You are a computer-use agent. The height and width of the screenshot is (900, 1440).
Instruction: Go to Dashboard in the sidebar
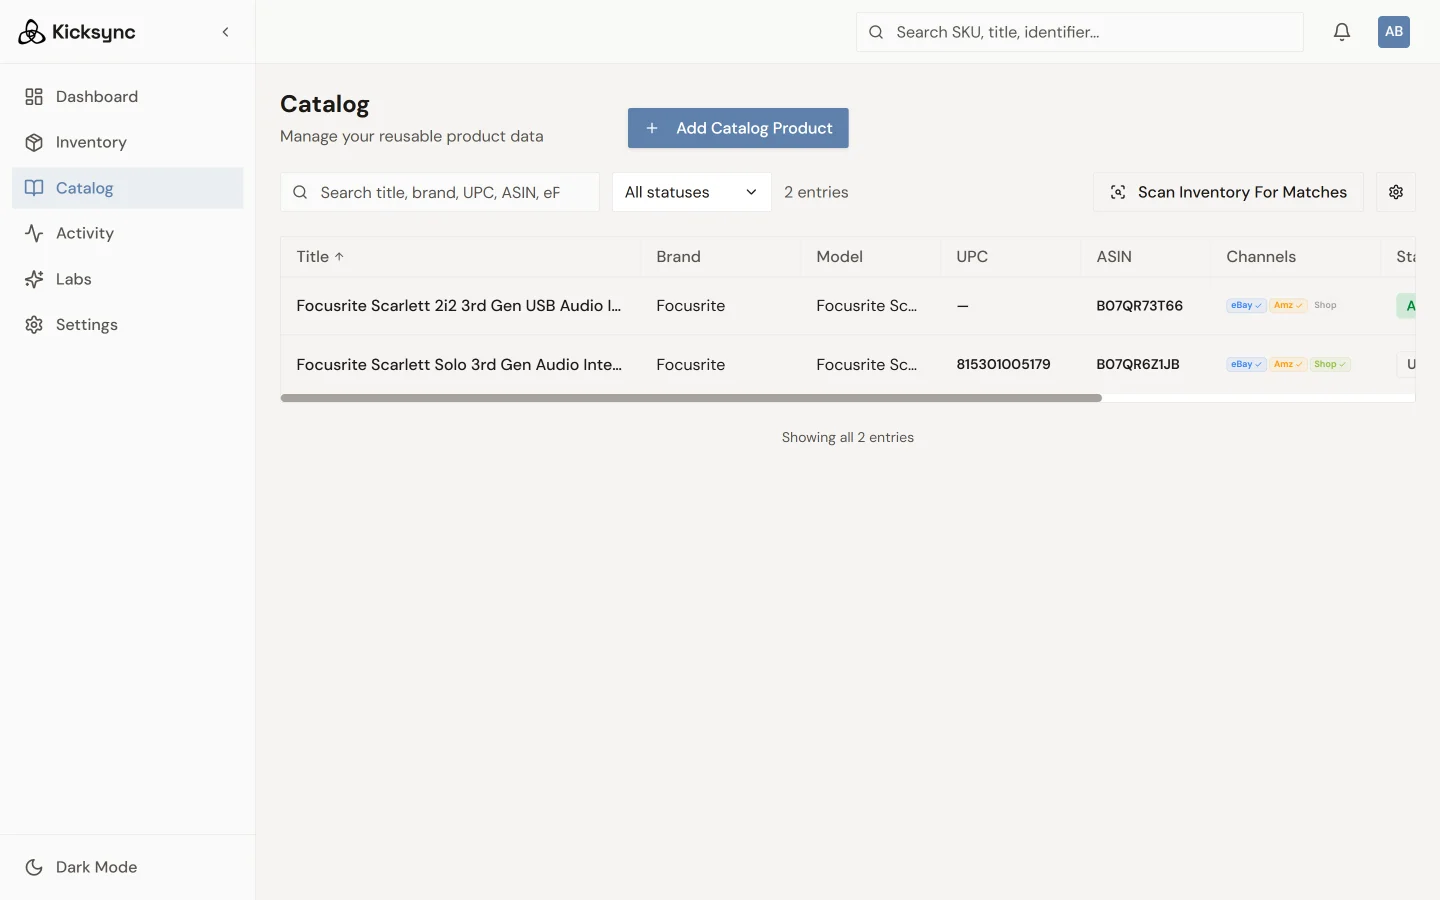(x=127, y=97)
